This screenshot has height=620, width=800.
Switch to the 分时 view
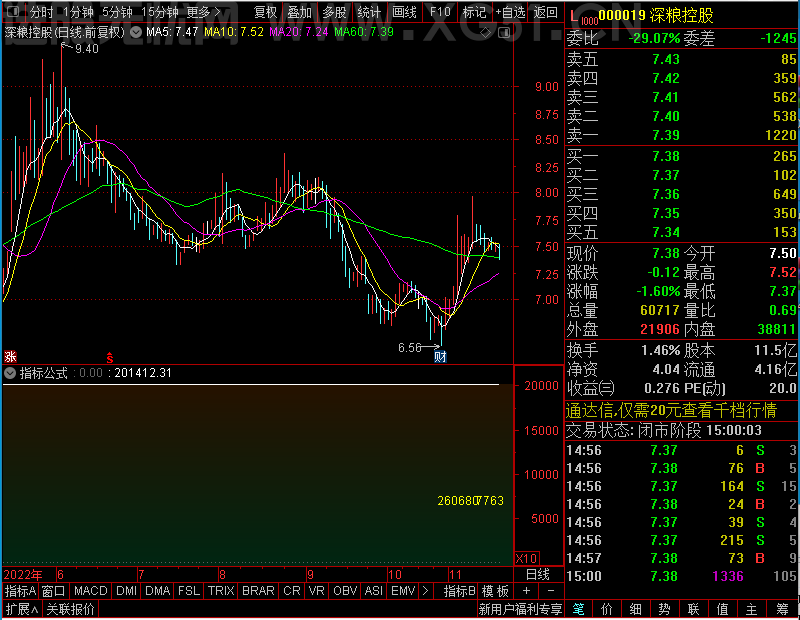point(41,12)
